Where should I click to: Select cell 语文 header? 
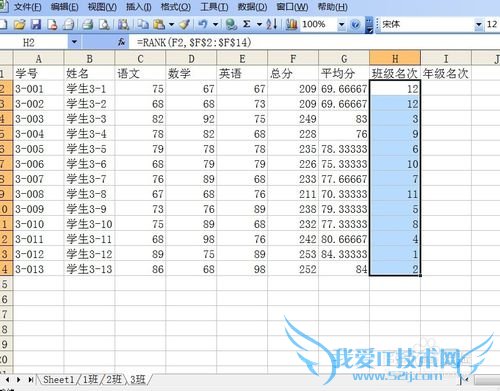tap(140, 73)
